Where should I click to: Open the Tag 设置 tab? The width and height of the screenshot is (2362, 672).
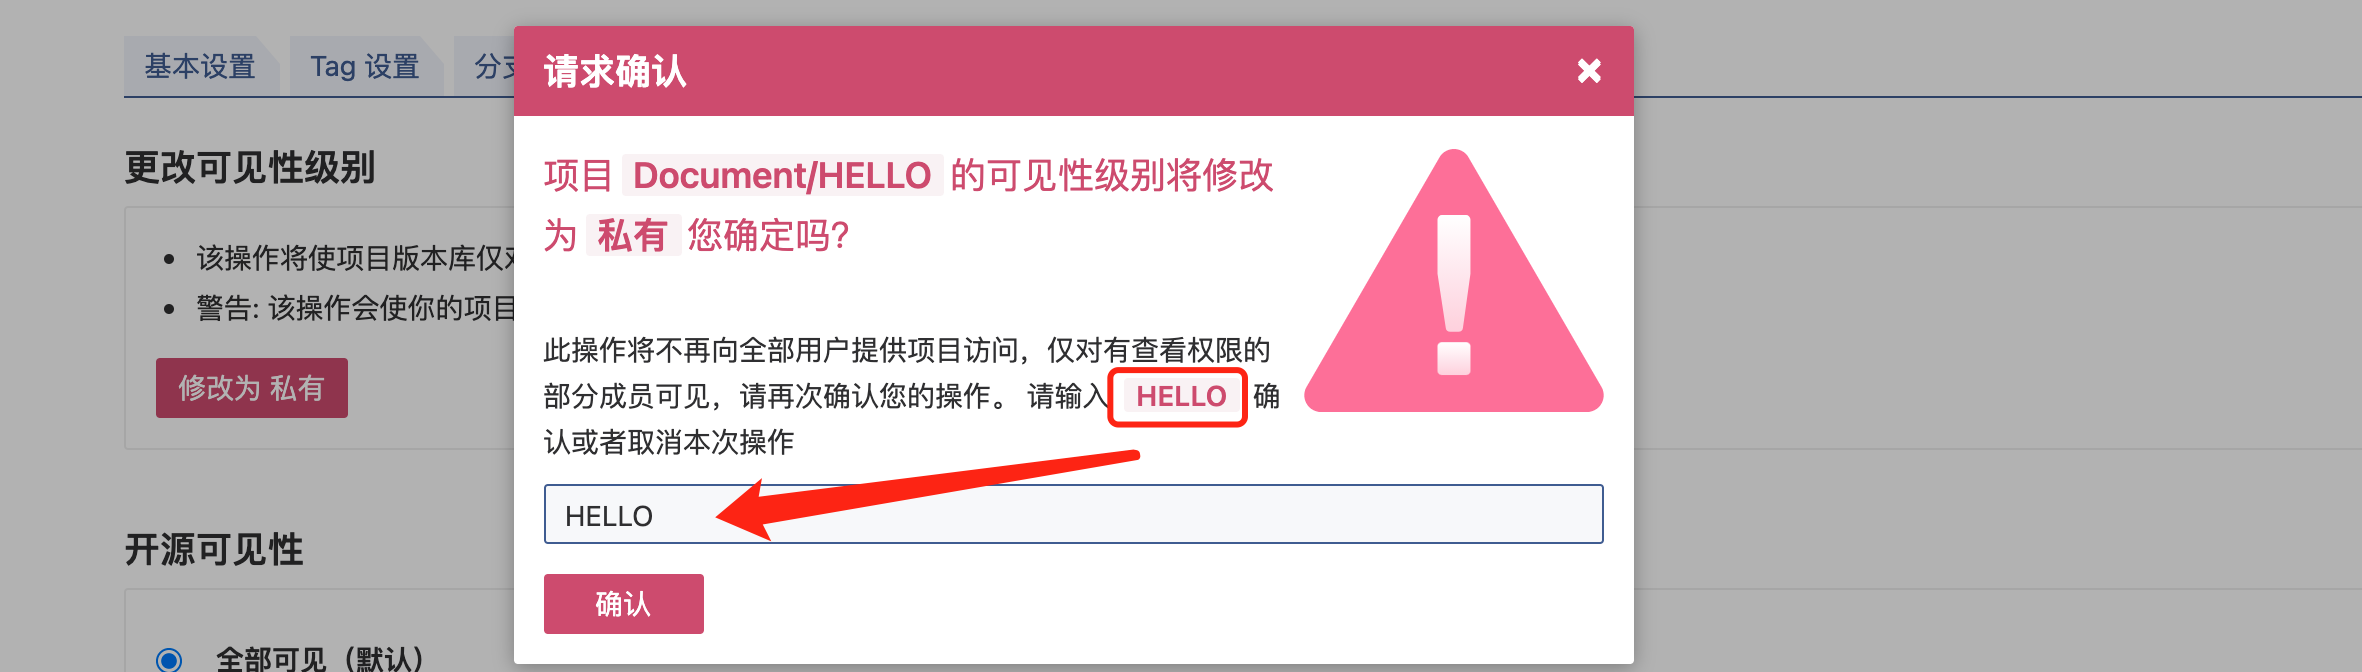coord(365,66)
